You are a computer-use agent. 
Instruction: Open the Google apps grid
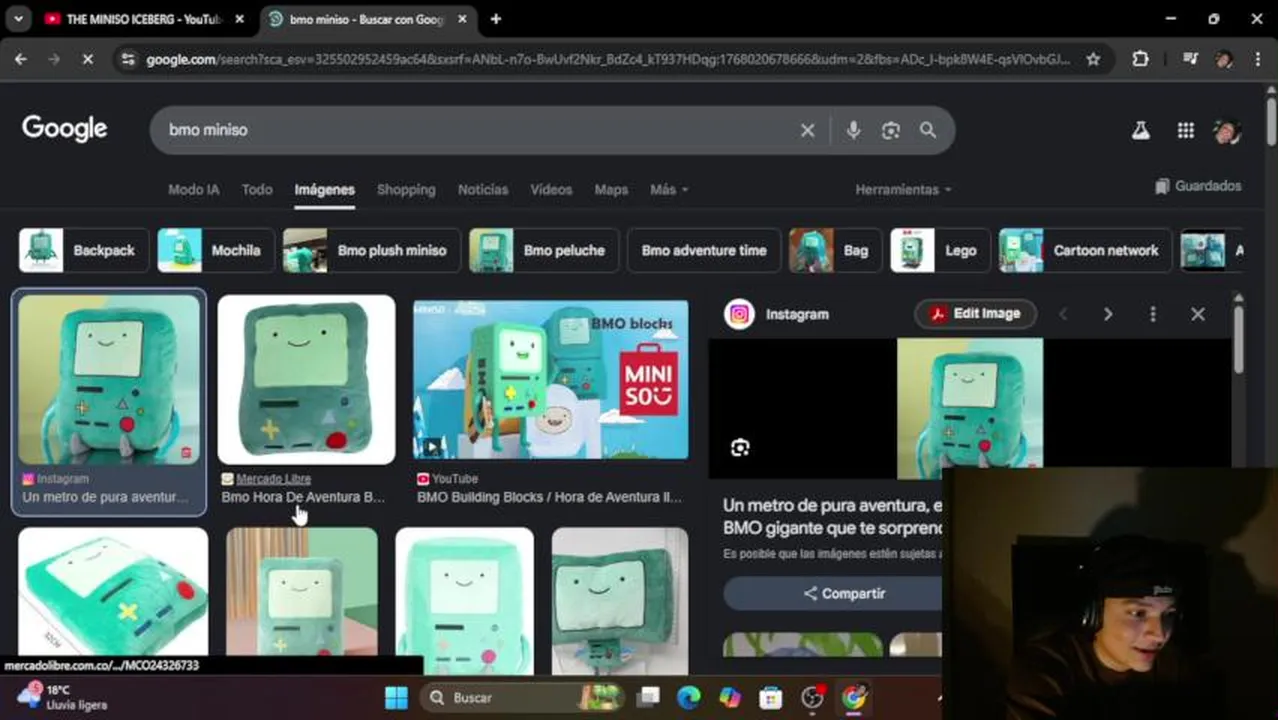(x=1185, y=130)
